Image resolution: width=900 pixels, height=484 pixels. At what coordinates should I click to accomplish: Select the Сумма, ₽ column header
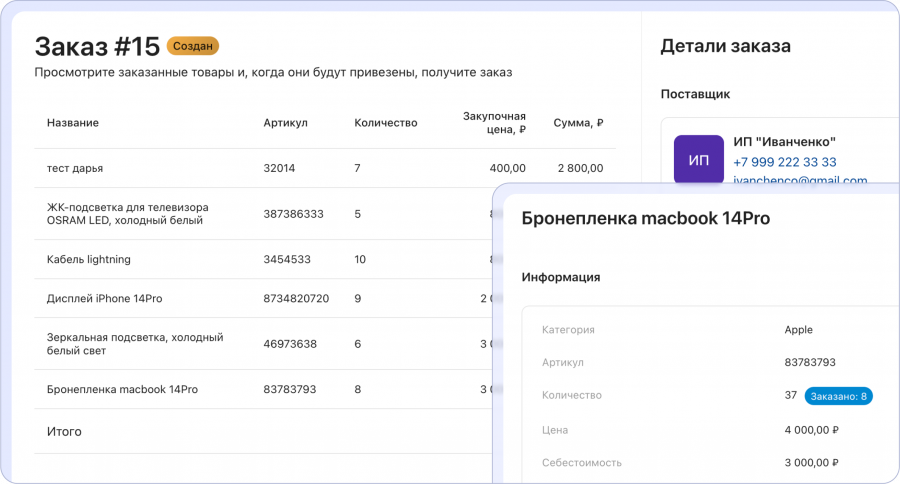pos(578,123)
